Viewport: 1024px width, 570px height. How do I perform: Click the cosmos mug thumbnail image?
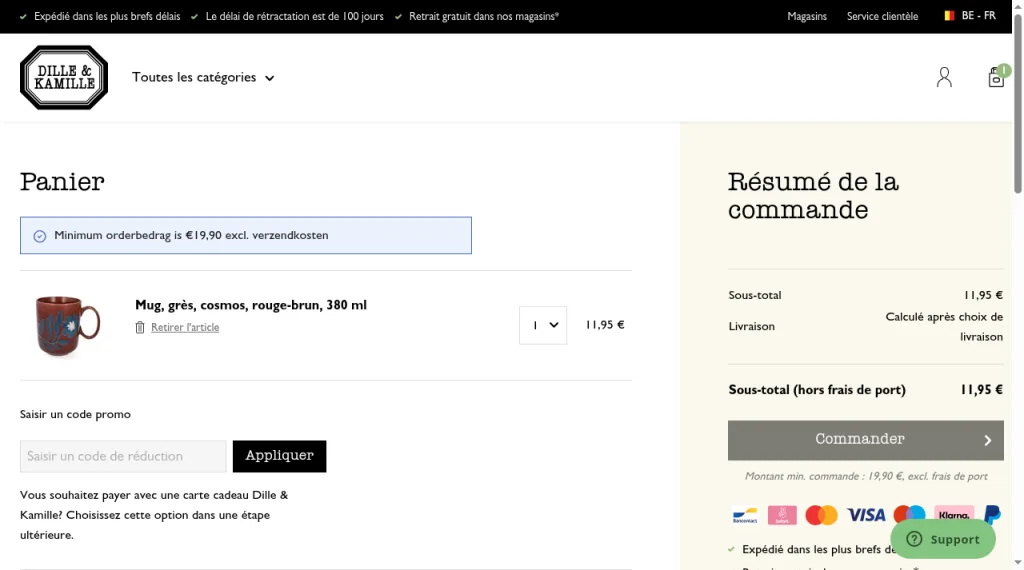coord(67,325)
